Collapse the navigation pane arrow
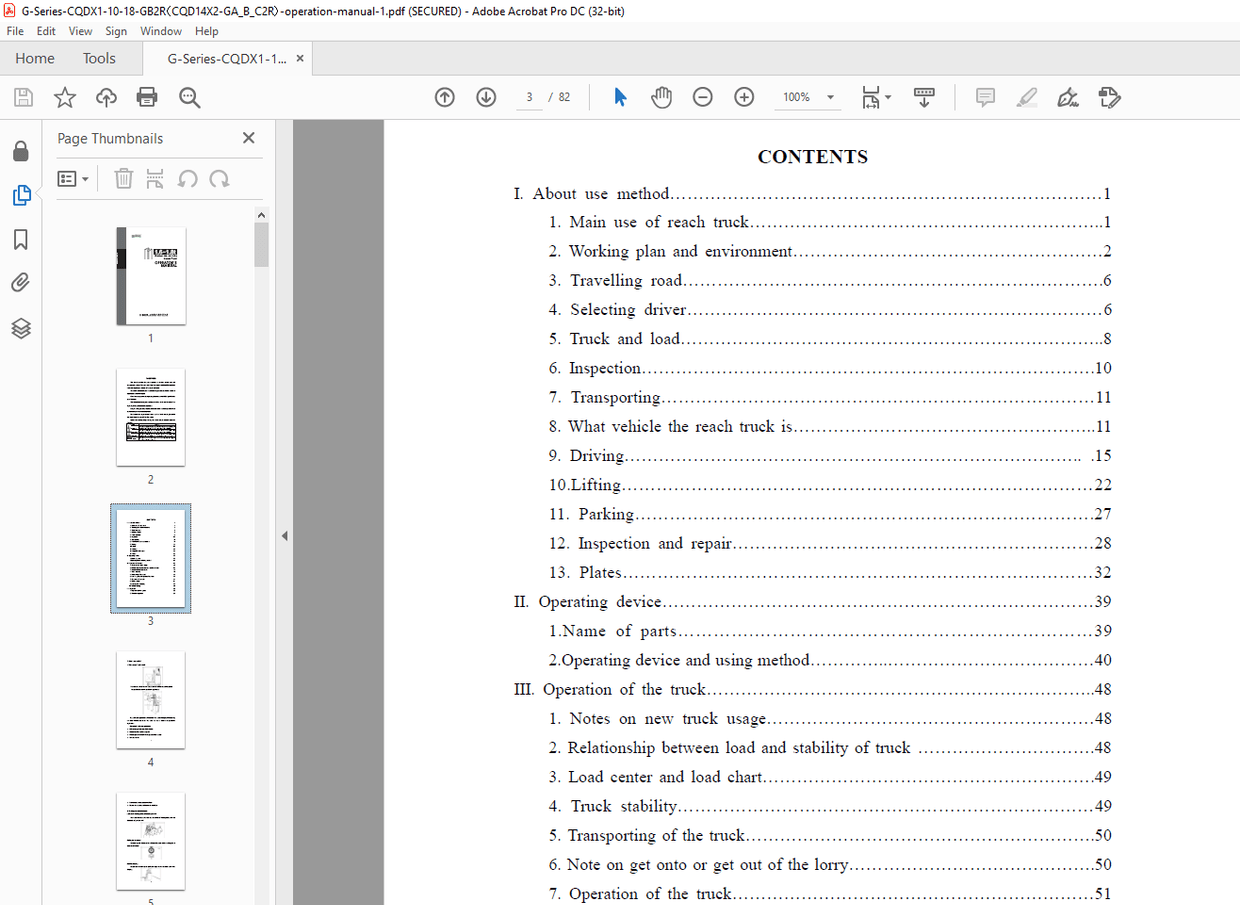 pos(284,536)
